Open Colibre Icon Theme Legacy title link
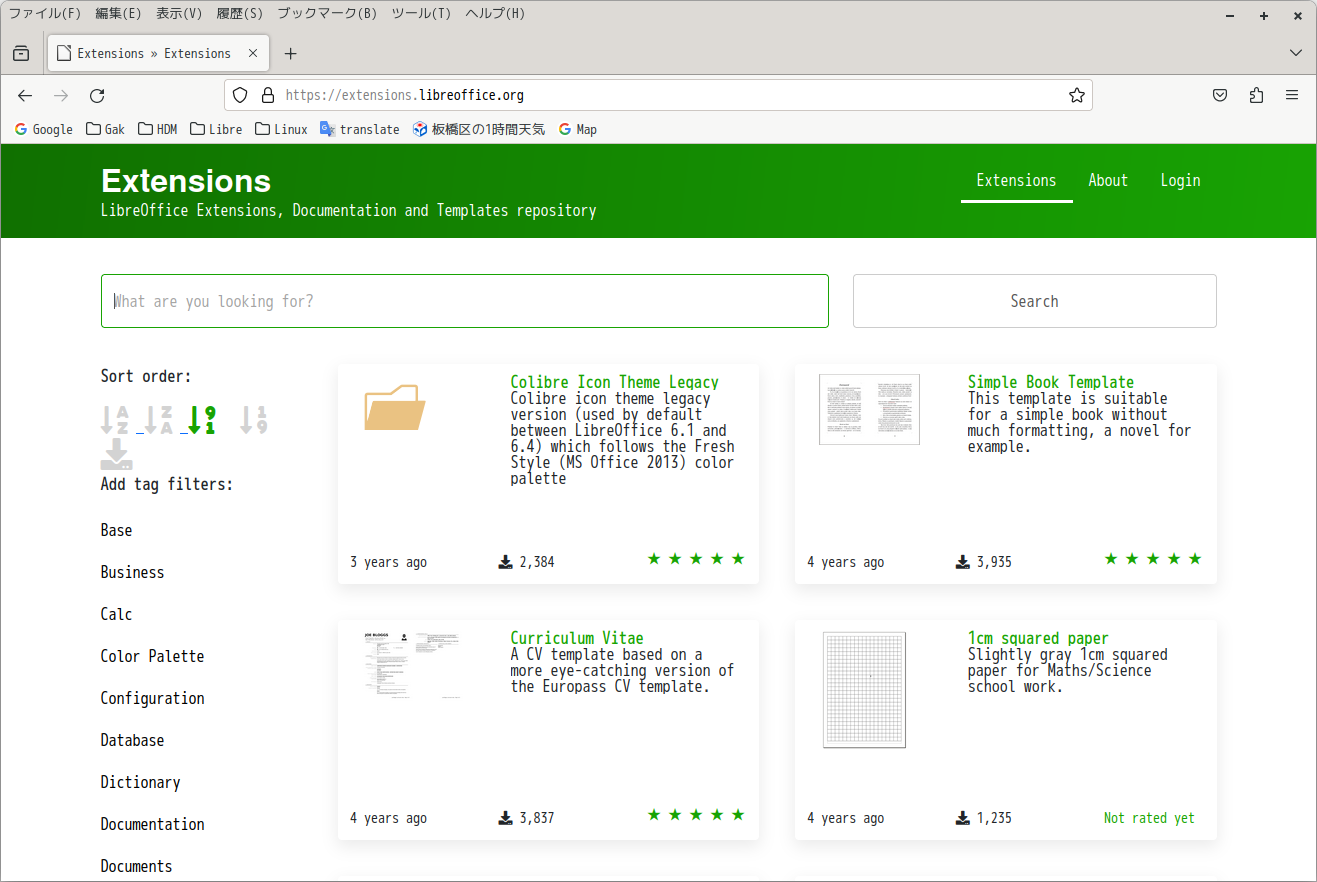Screen dimensions: 1317x882 tap(614, 382)
